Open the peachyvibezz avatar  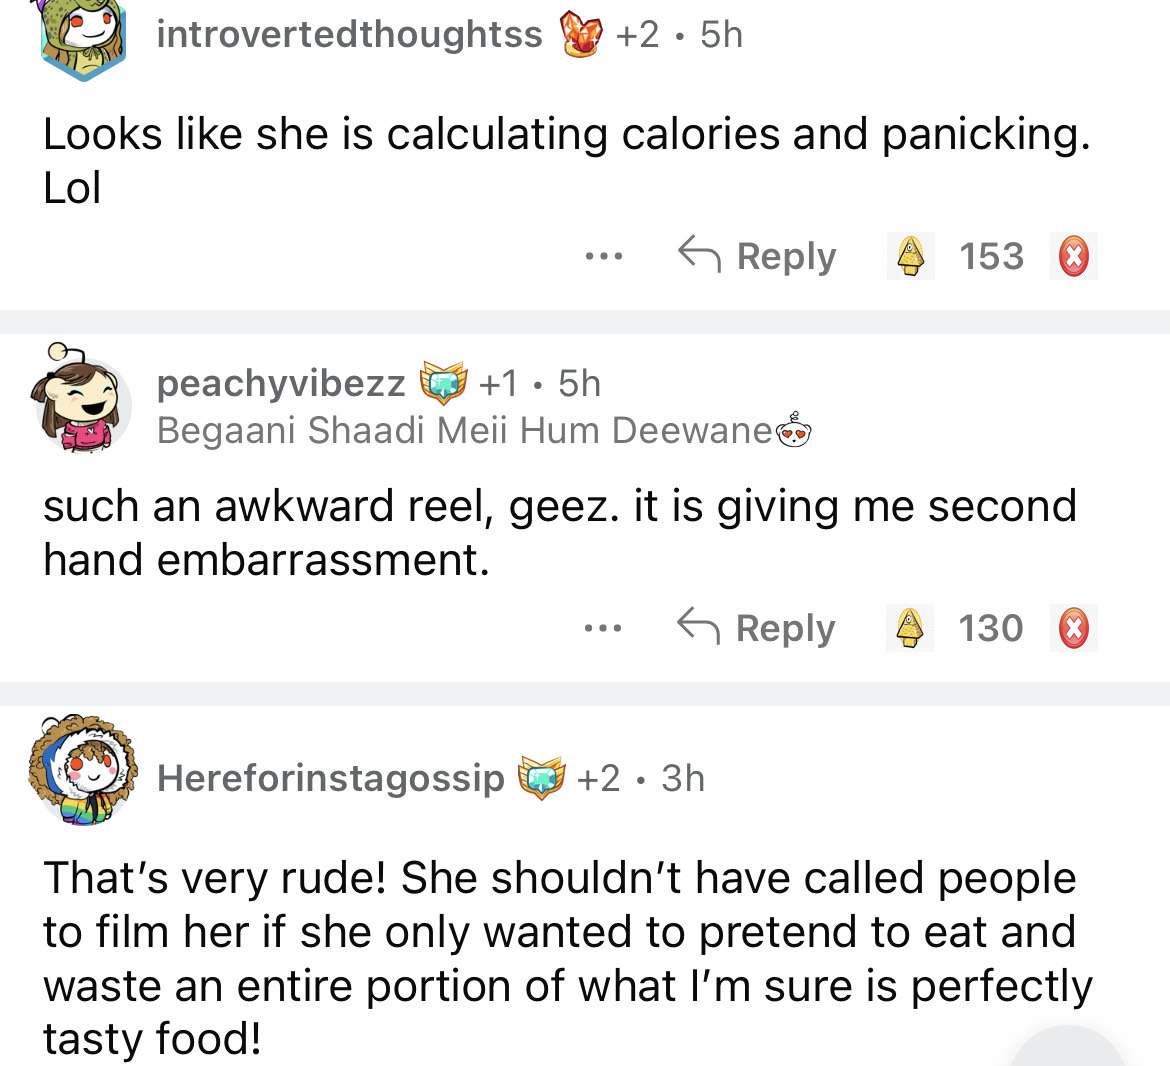[x=82, y=398]
